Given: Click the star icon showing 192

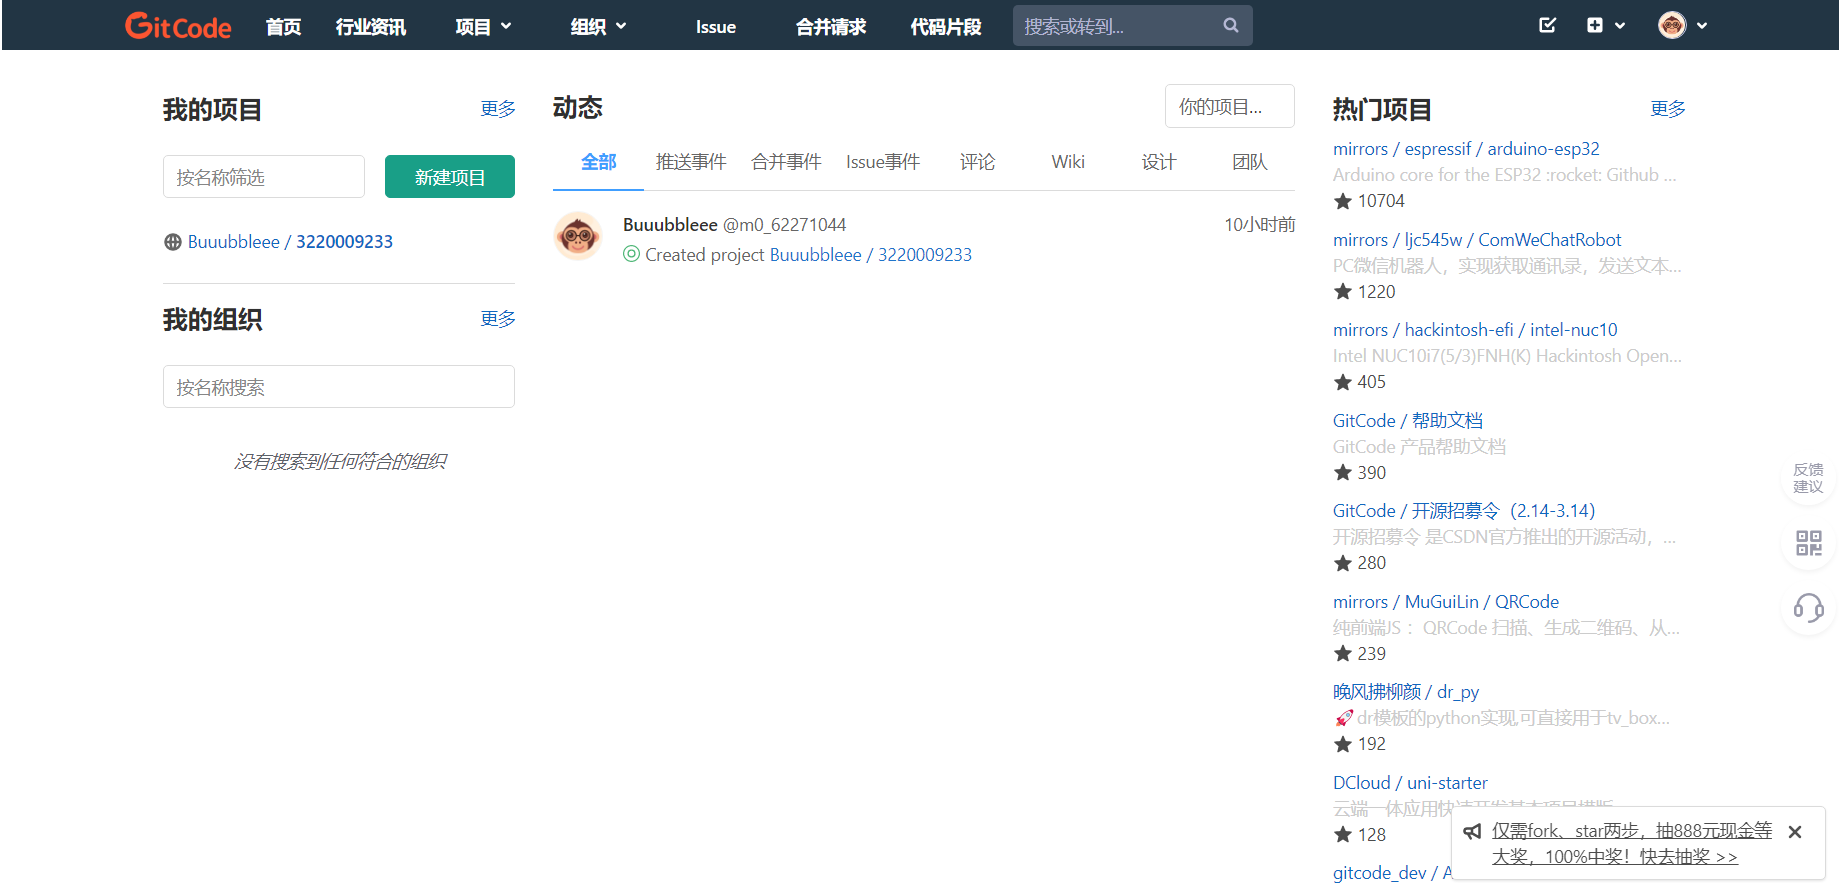Looking at the screenshot, I should coord(1343,744).
